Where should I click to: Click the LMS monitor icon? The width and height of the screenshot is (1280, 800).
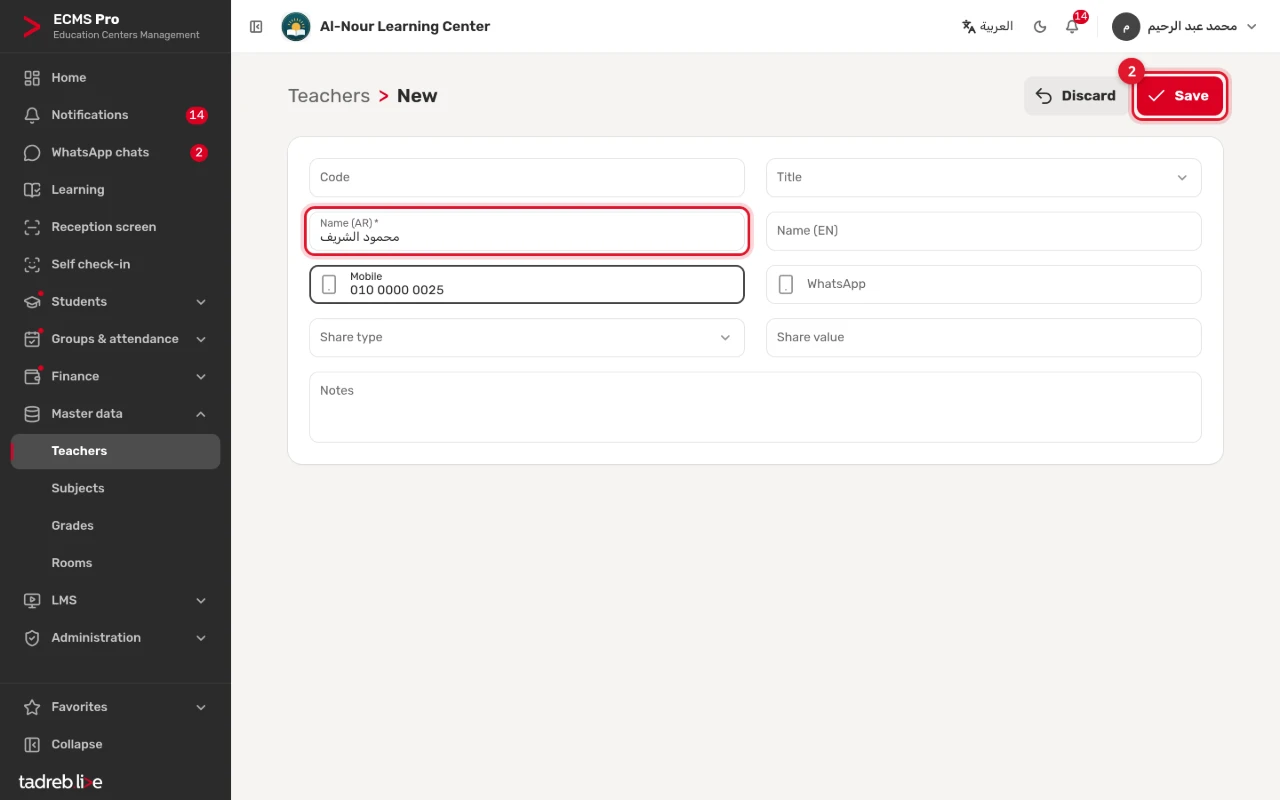click(x=32, y=601)
